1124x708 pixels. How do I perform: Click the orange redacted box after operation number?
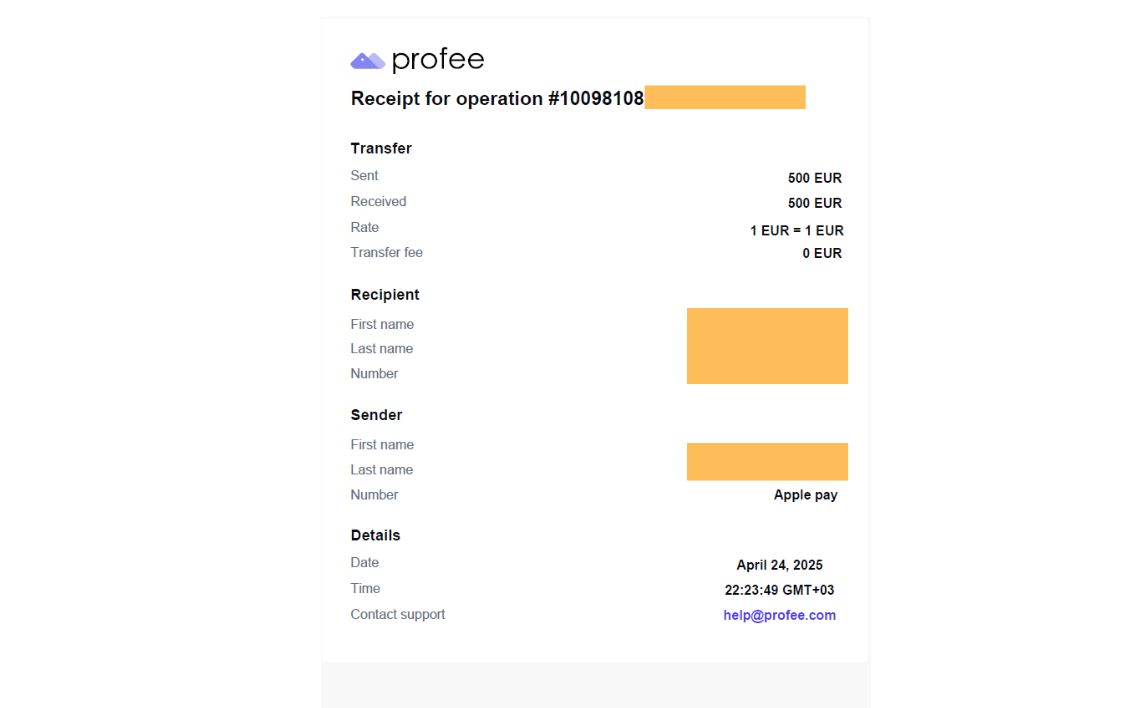click(725, 97)
